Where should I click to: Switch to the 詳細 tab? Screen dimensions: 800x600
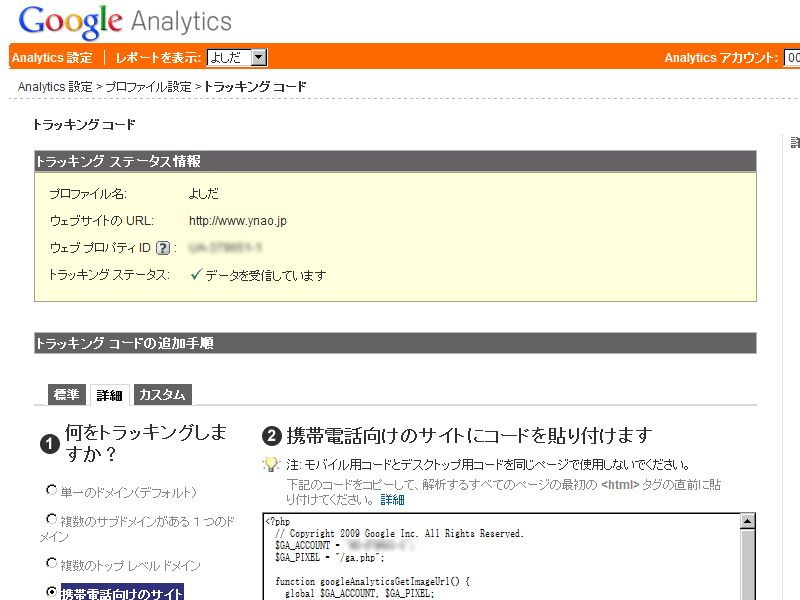110,395
